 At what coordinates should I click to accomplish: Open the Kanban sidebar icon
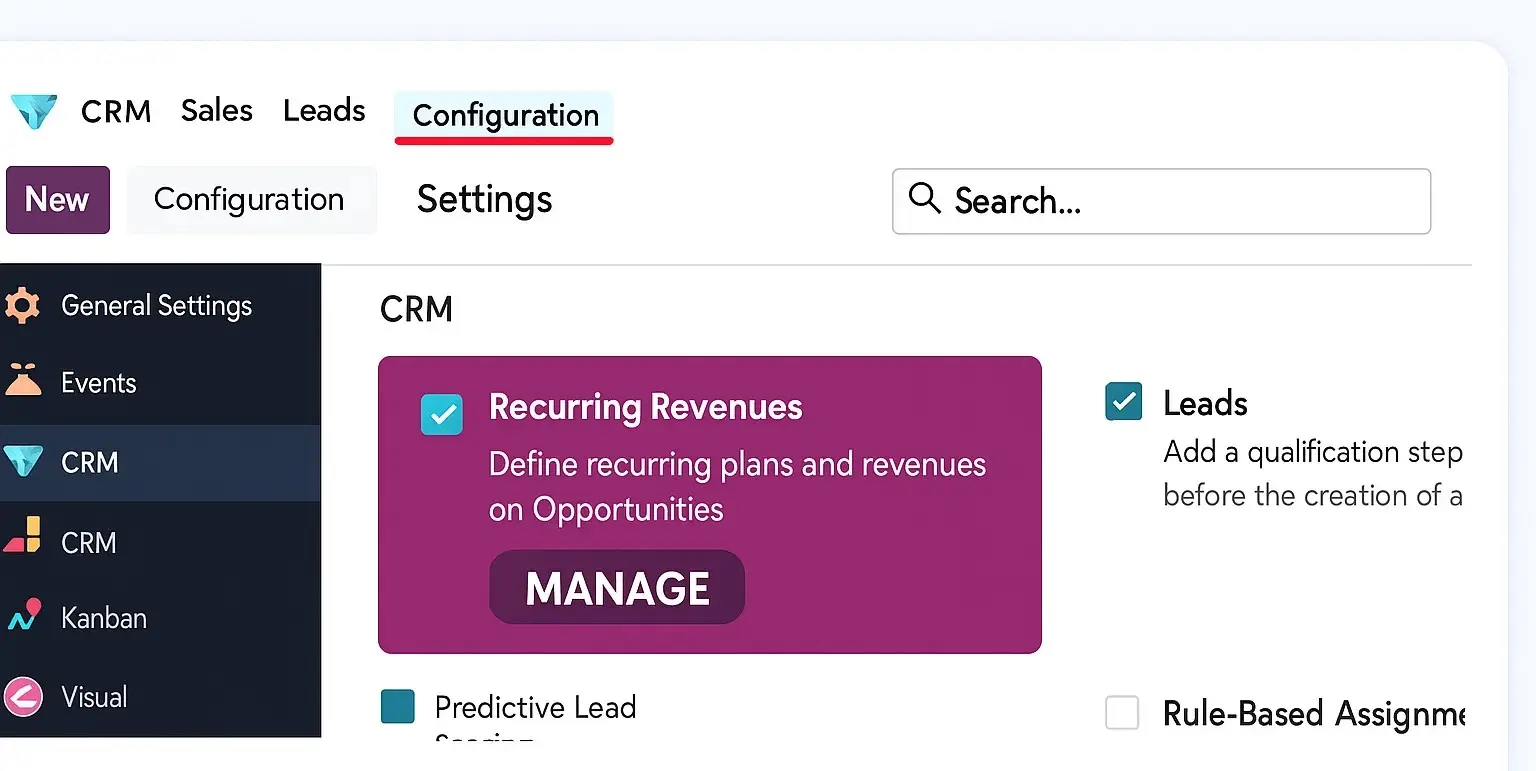point(23,615)
